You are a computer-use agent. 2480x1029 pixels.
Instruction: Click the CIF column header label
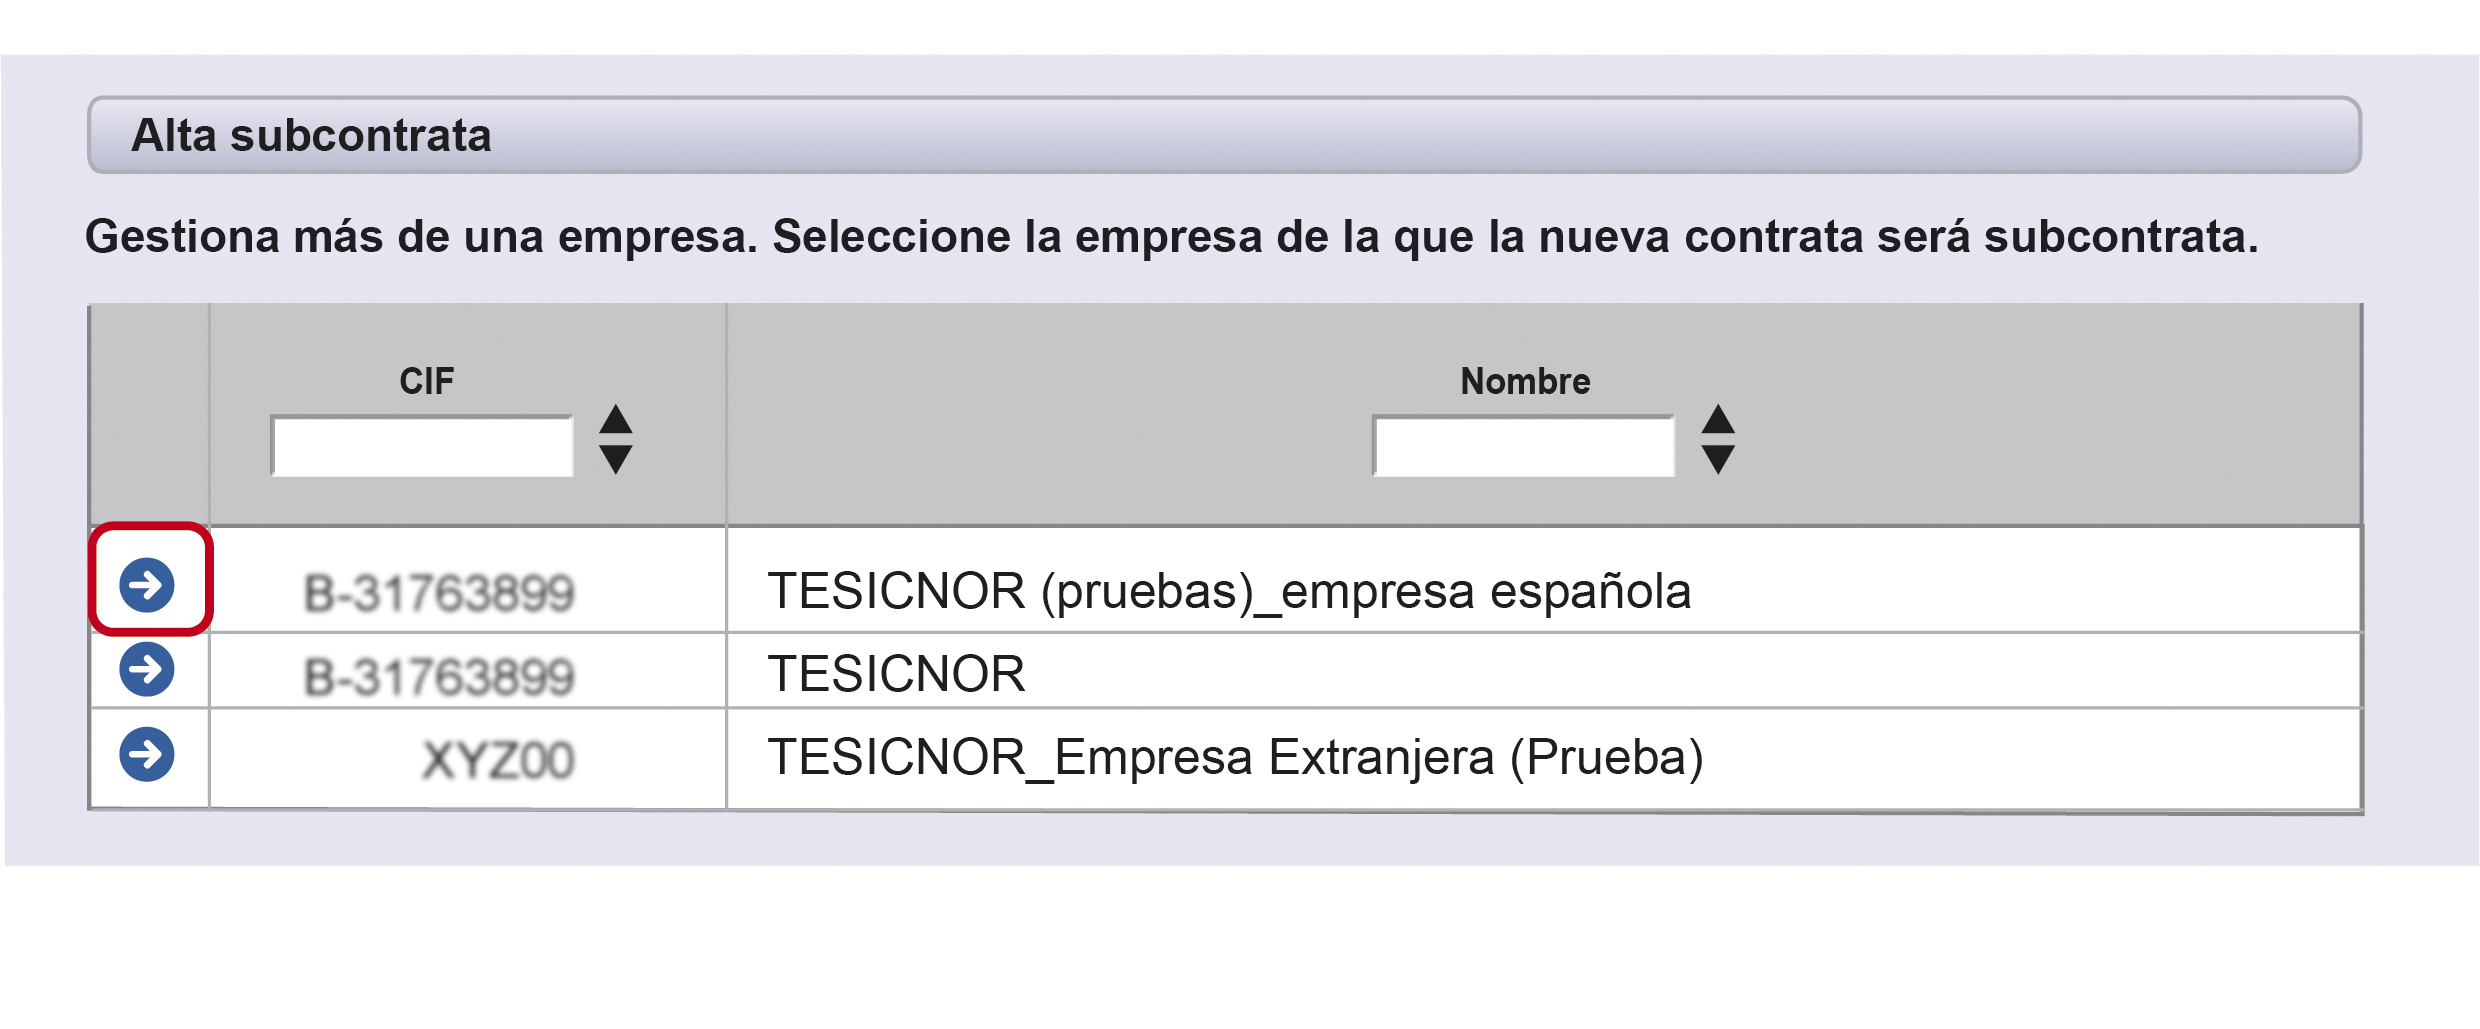427,381
